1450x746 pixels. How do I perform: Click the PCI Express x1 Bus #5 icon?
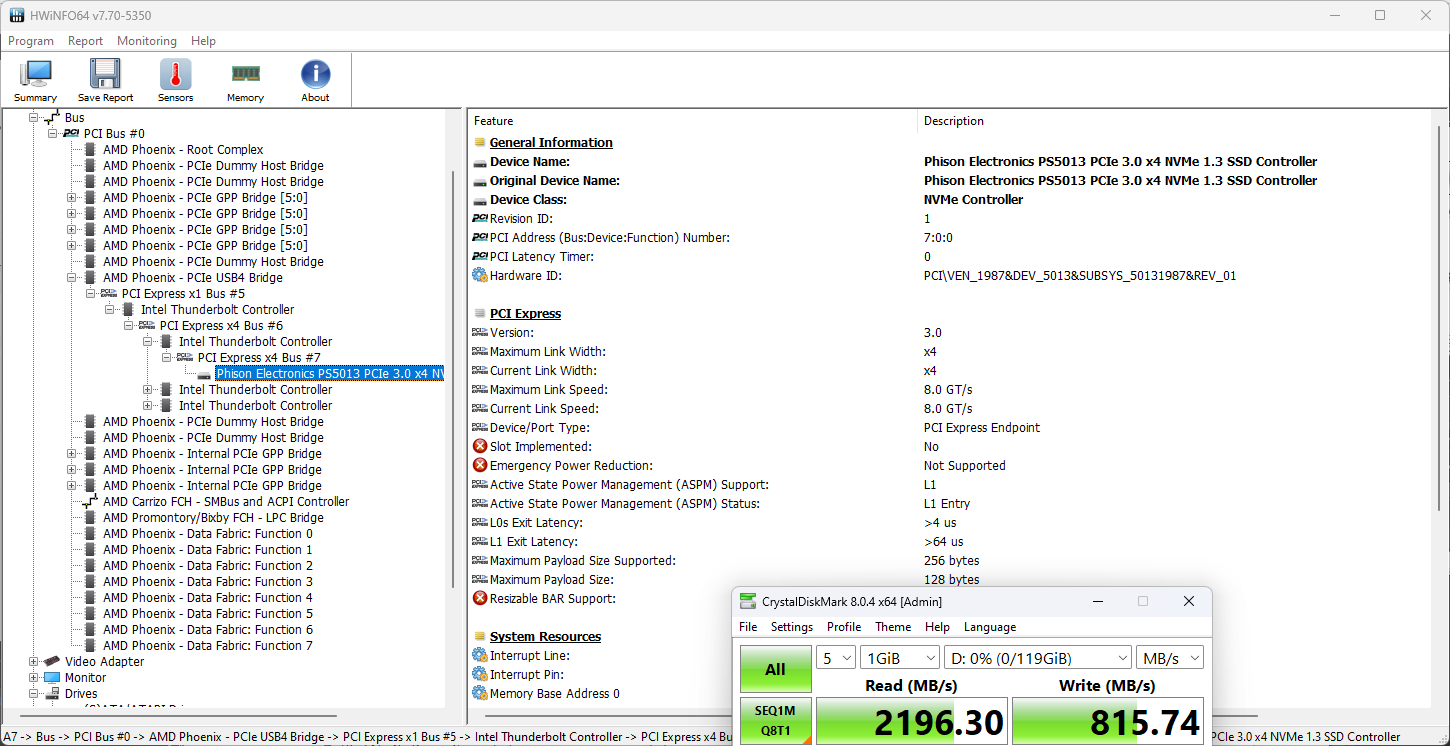(x=109, y=294)
